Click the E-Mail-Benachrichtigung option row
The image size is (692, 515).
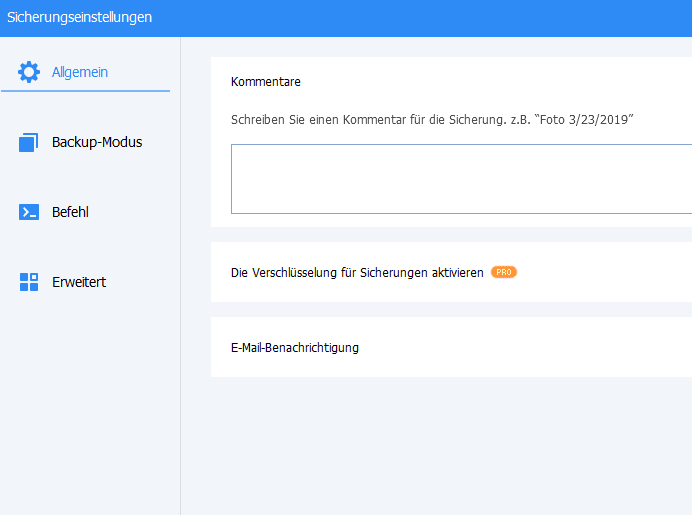451,347
